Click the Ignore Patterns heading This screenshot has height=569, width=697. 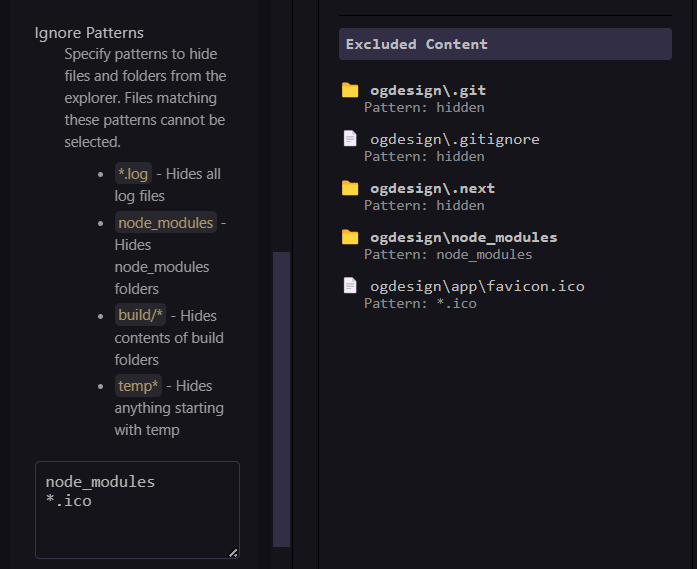[89, 33]
